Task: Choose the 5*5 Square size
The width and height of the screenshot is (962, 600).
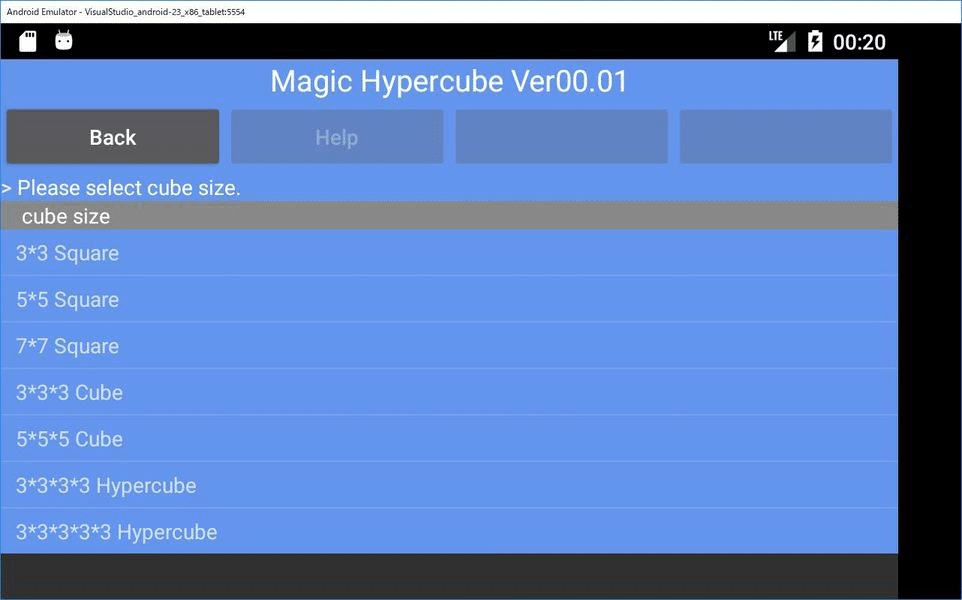Action: 449,299
